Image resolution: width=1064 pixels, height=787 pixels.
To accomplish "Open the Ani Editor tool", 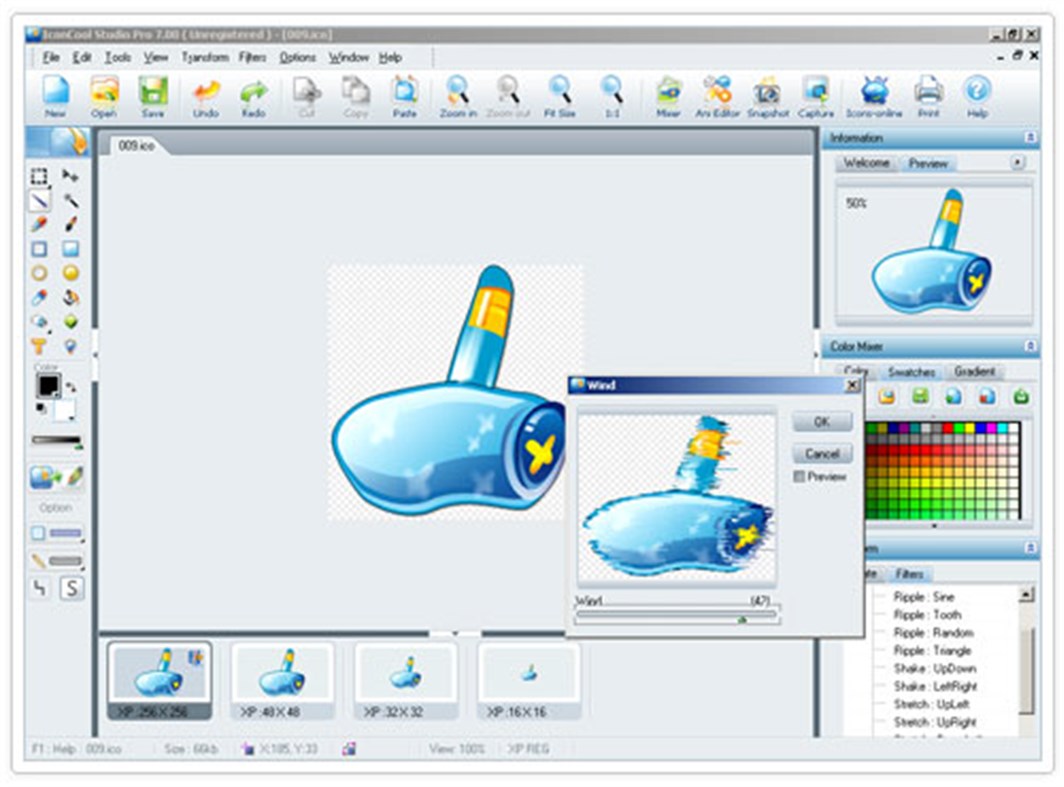I will click(717, 96).
